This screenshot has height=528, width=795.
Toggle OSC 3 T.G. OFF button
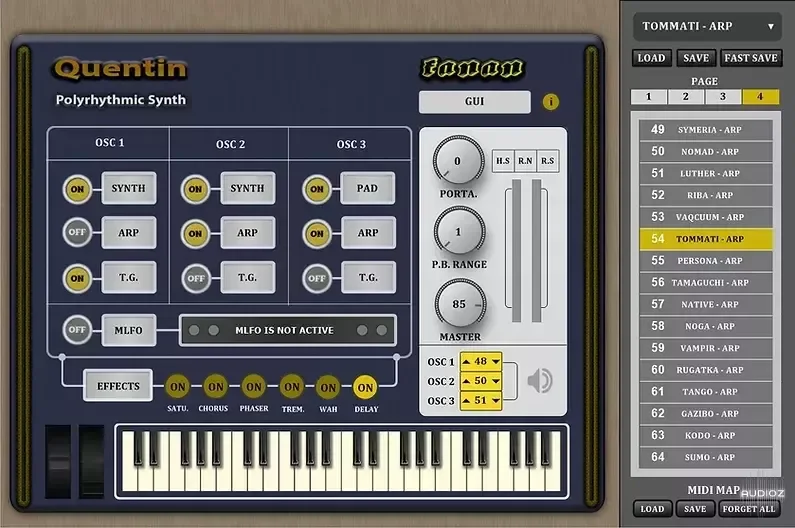(x=317, y=278)
